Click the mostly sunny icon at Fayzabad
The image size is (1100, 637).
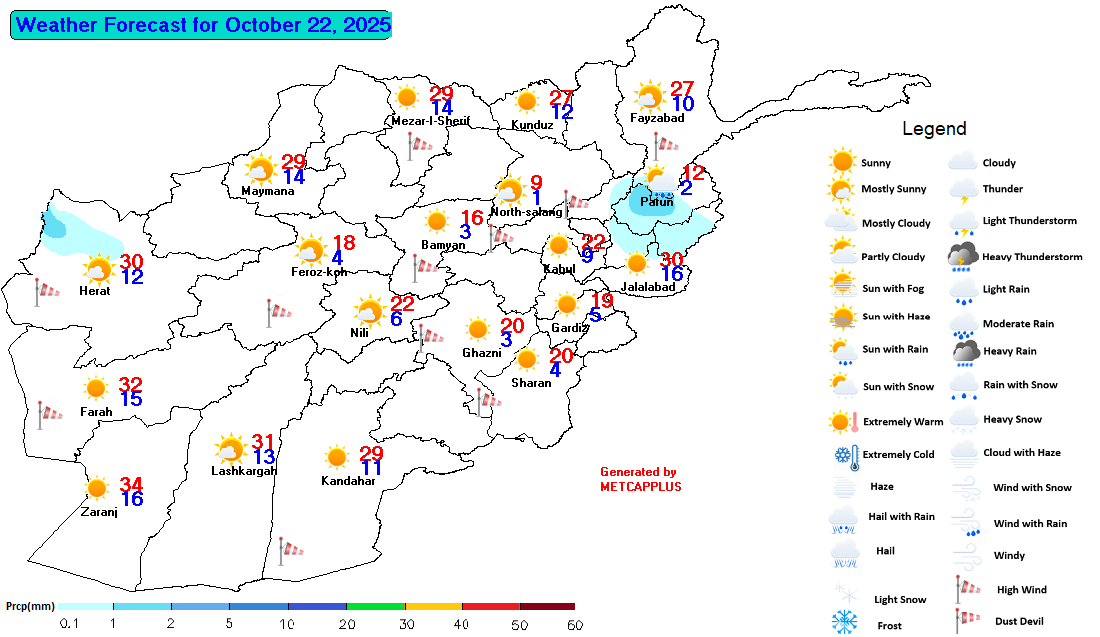click(649, 97)
